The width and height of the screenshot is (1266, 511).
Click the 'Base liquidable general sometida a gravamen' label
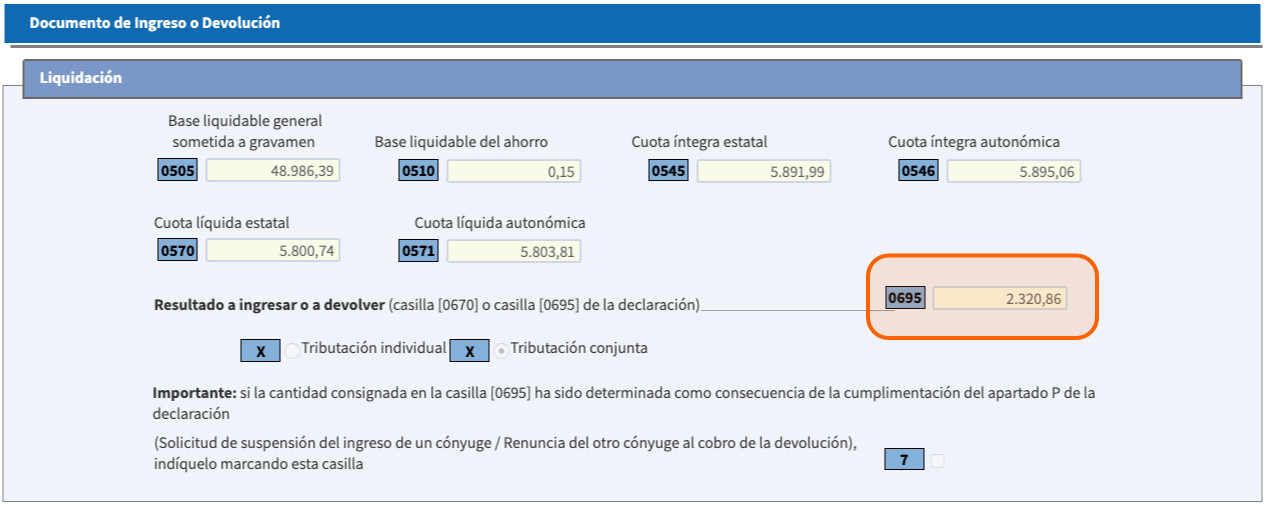245,131
